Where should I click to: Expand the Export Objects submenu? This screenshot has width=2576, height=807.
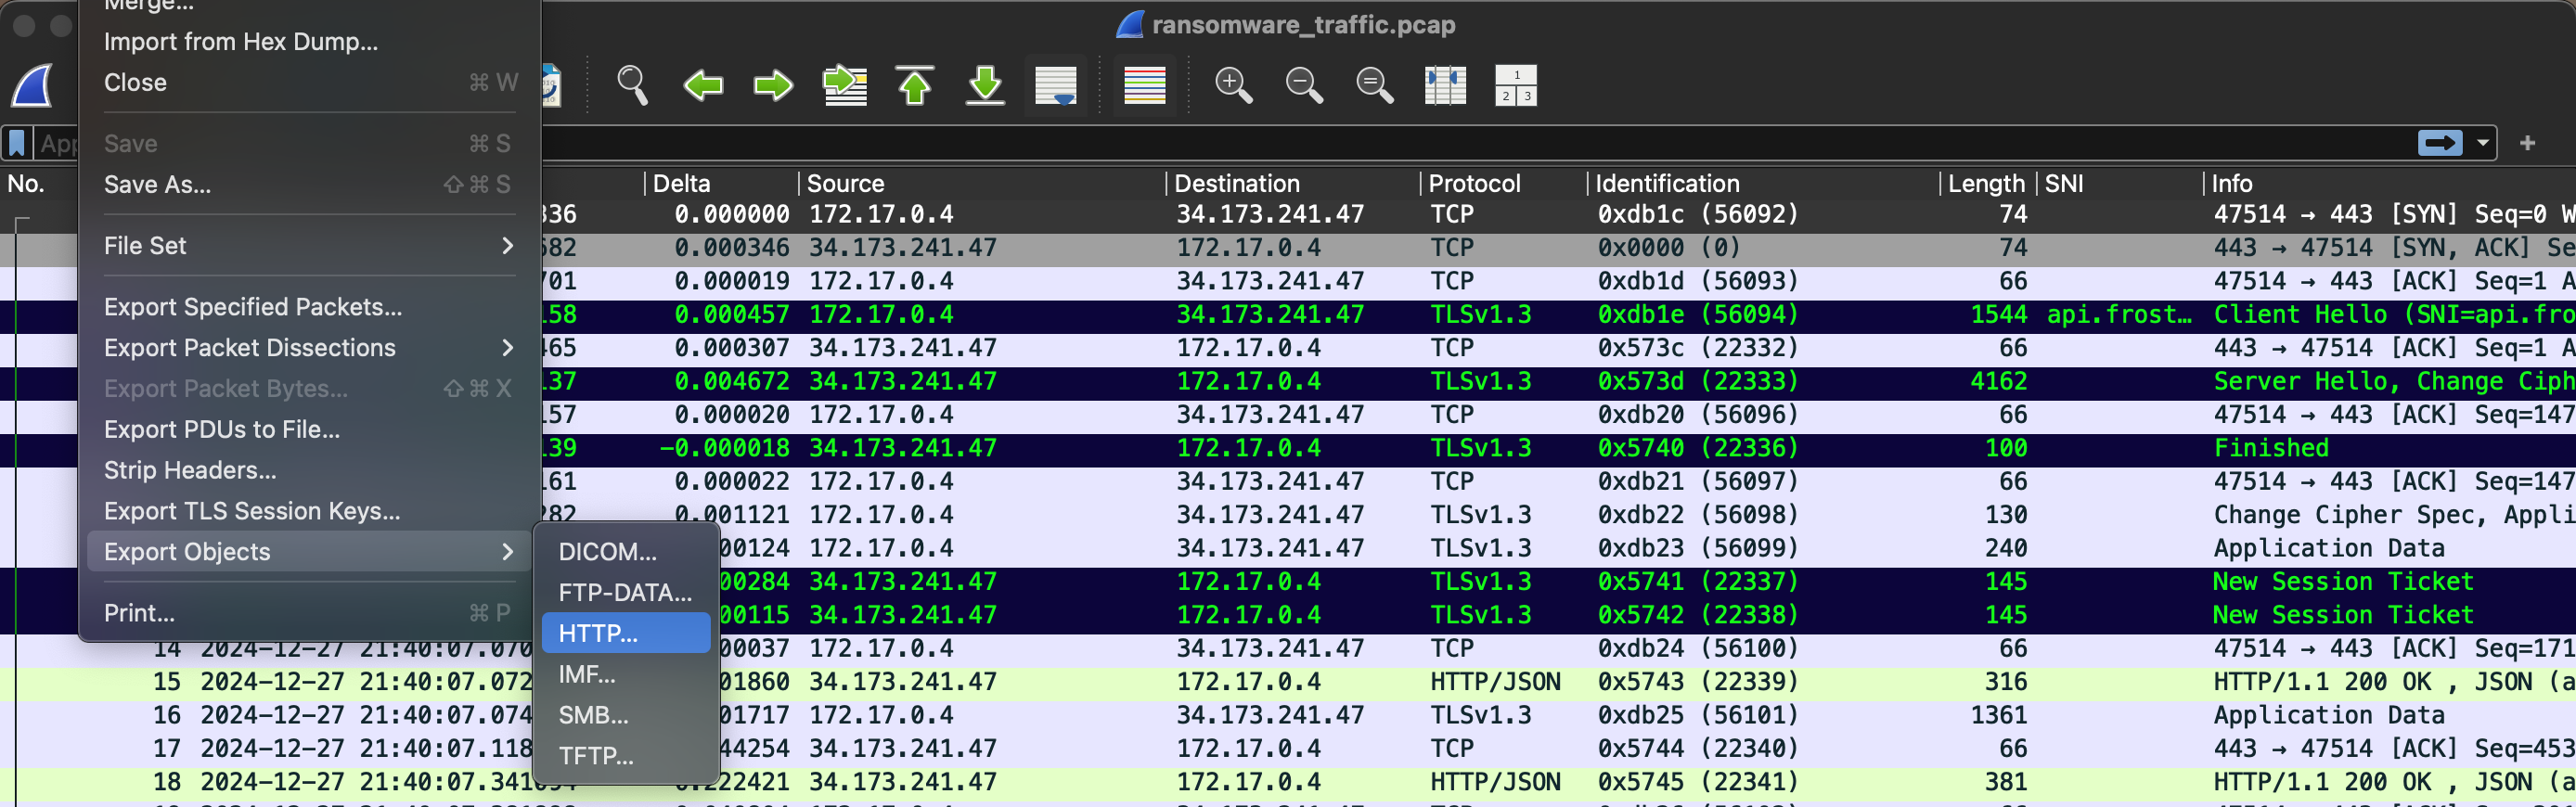309,552
